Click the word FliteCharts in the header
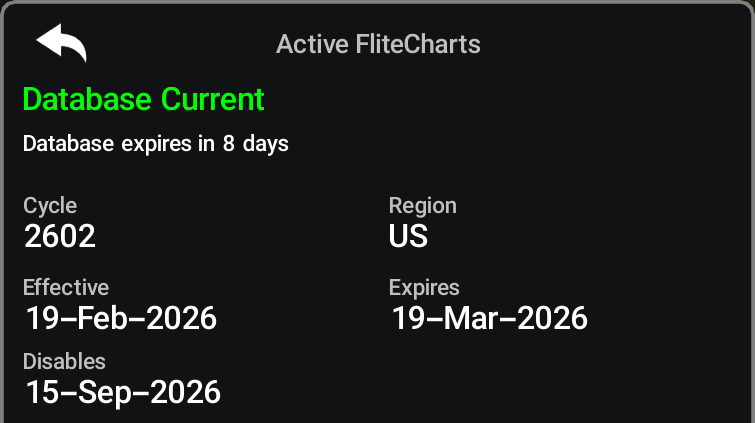This screenshot has width=755, height=423. tap(418, 44)
